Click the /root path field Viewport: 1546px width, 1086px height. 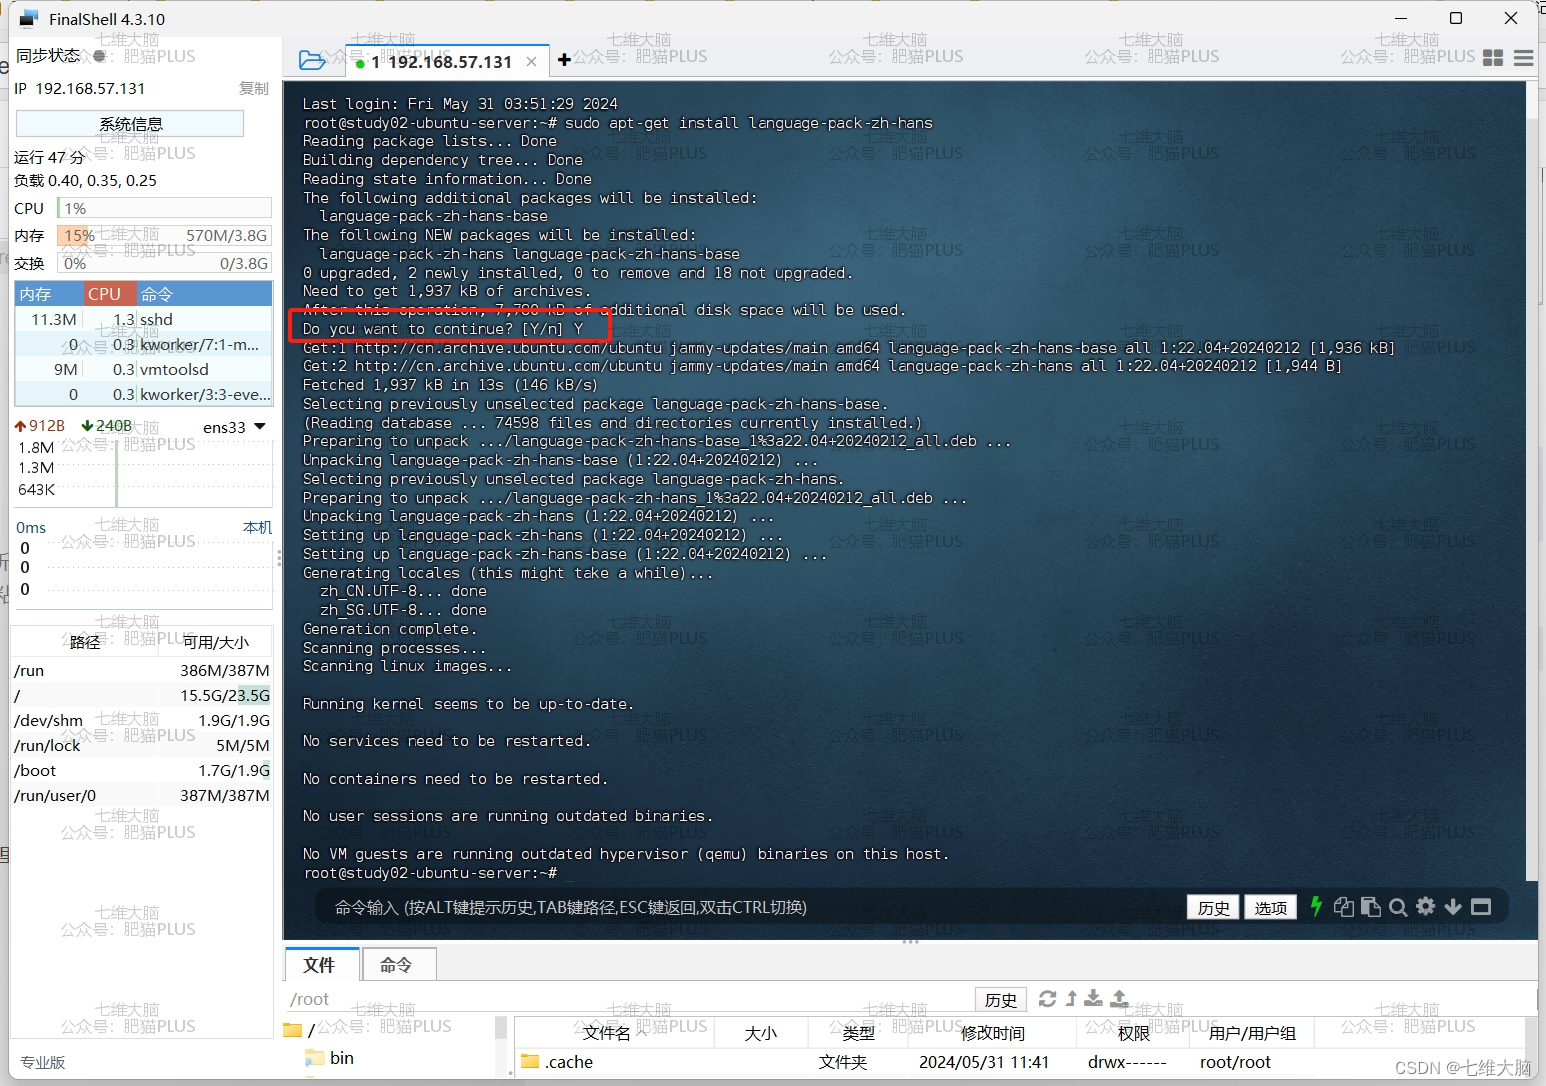tap(630, 999)
